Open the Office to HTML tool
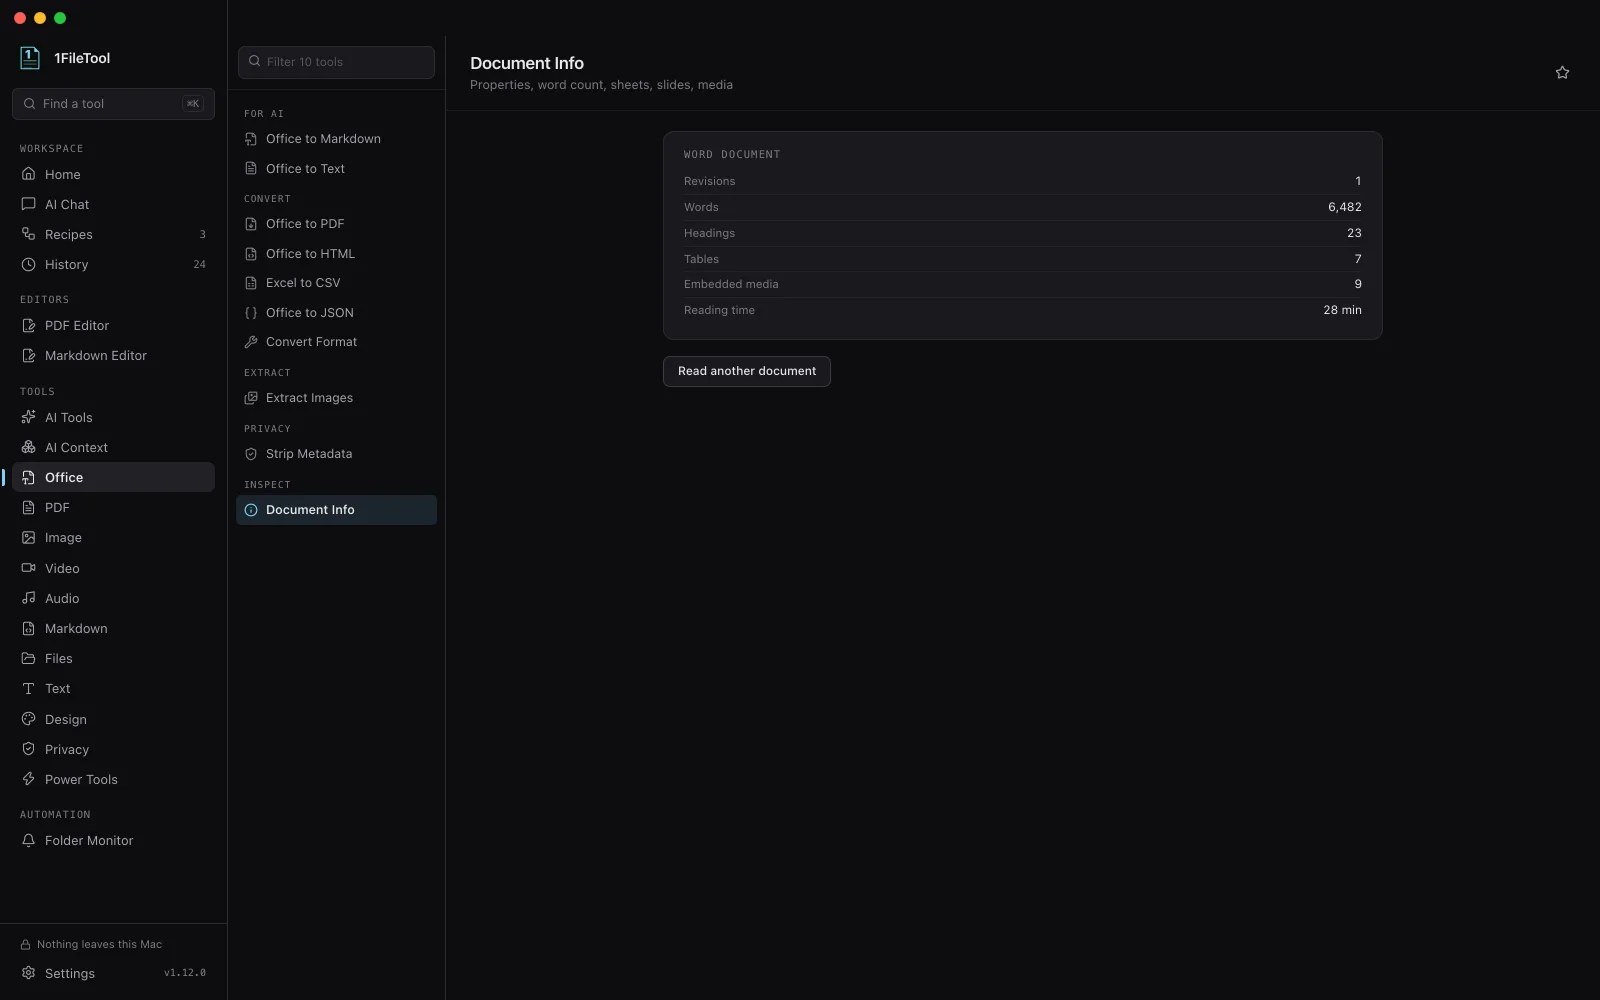The image size is (1600, 1000). 336,254
